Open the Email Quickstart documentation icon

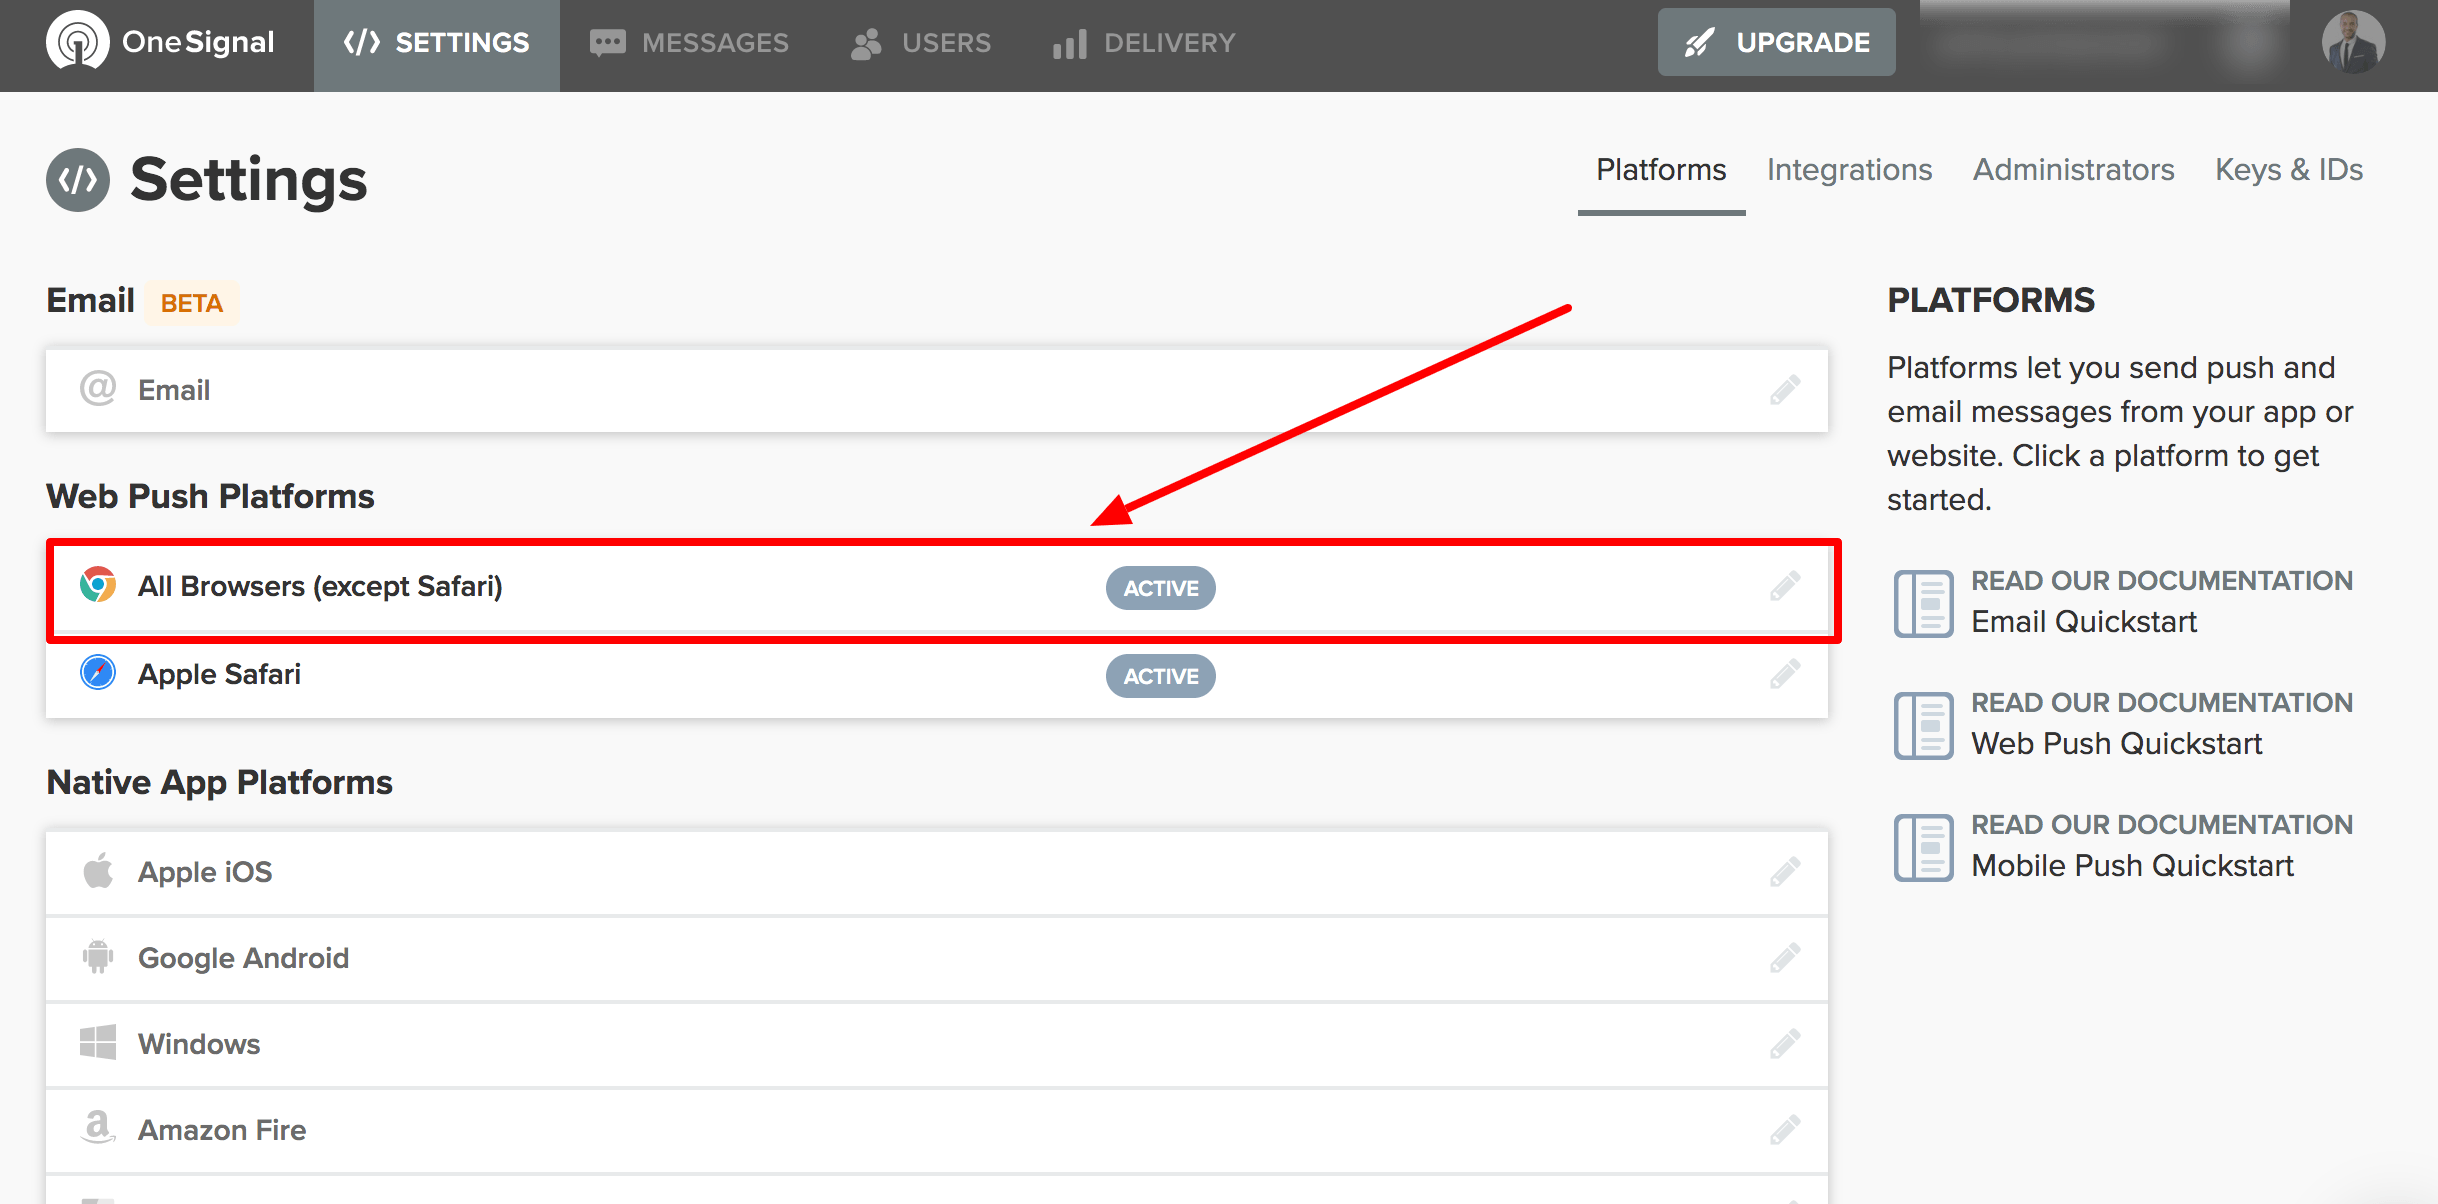click(1922, 603)
